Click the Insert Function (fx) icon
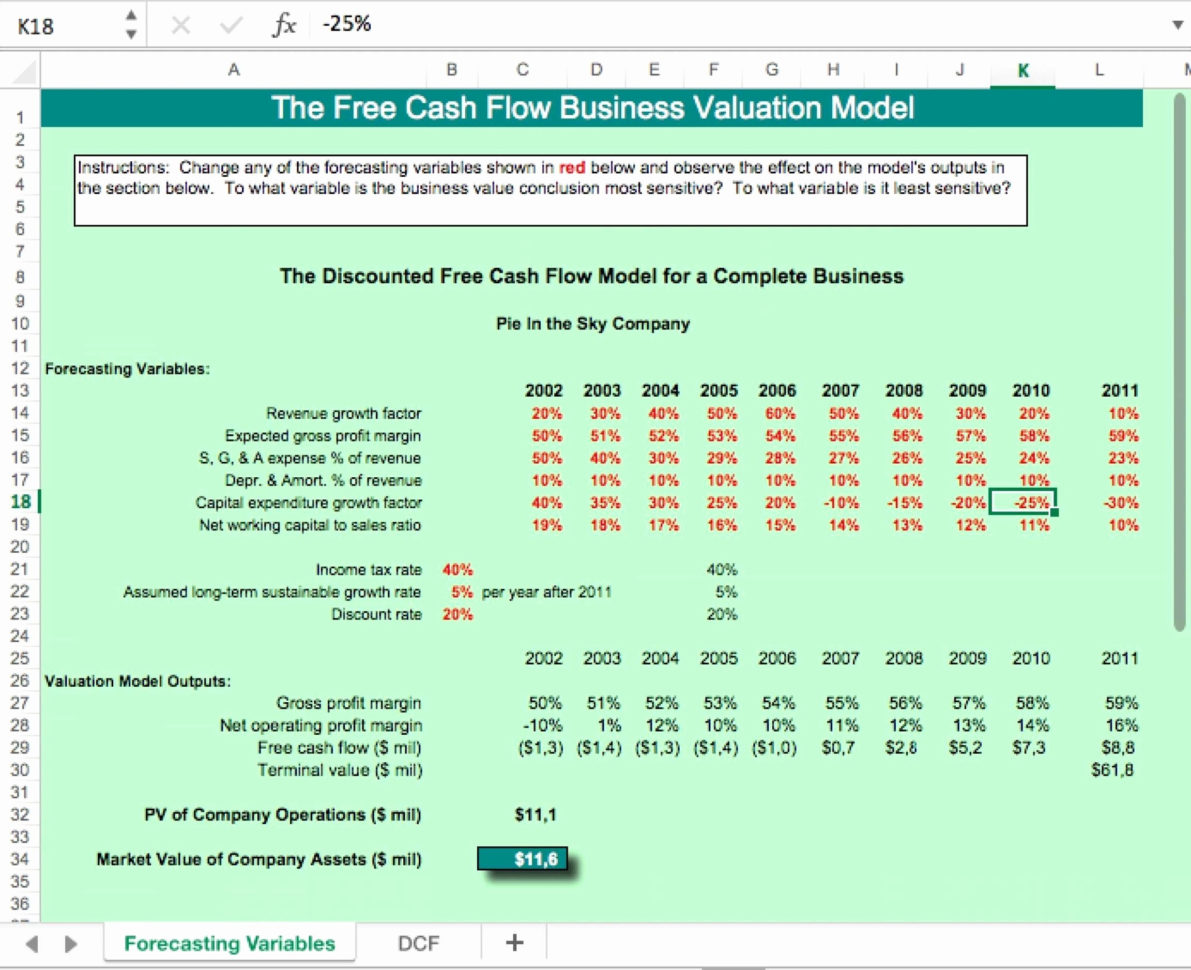 (x=283, y=26)
